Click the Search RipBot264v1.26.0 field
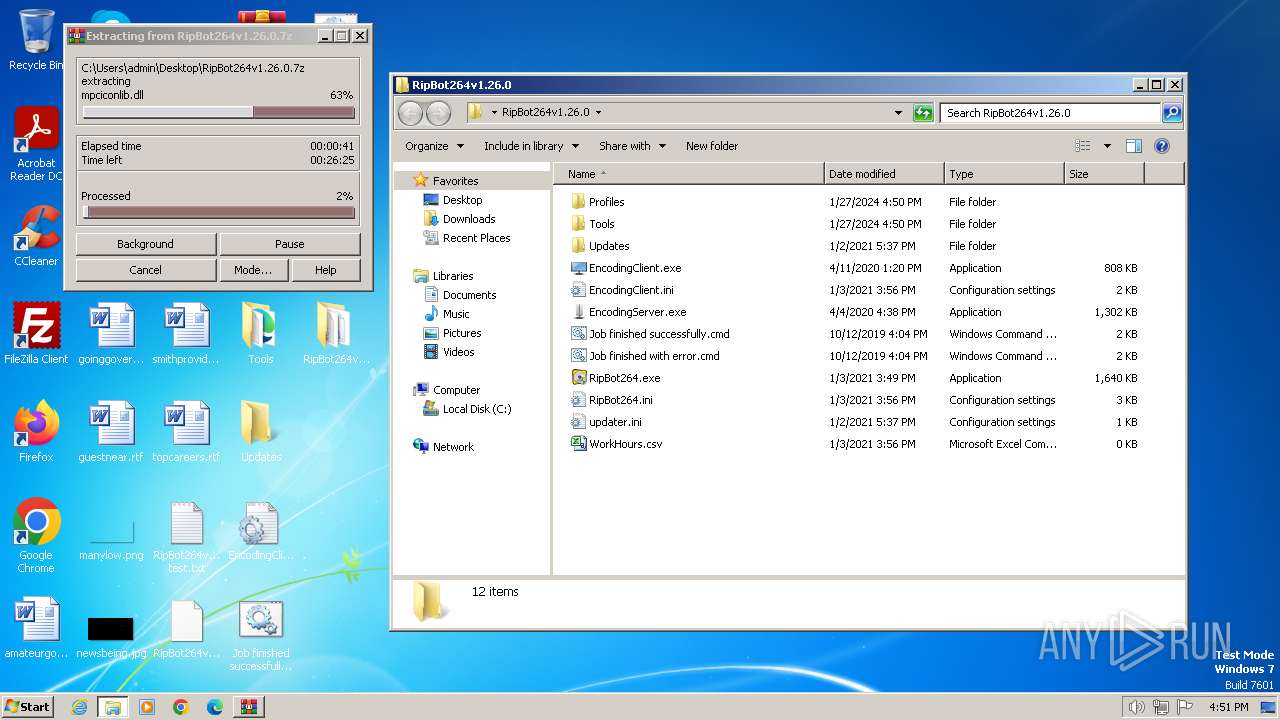Viewport: 1280px width, 720px height. pos(1050,113)
